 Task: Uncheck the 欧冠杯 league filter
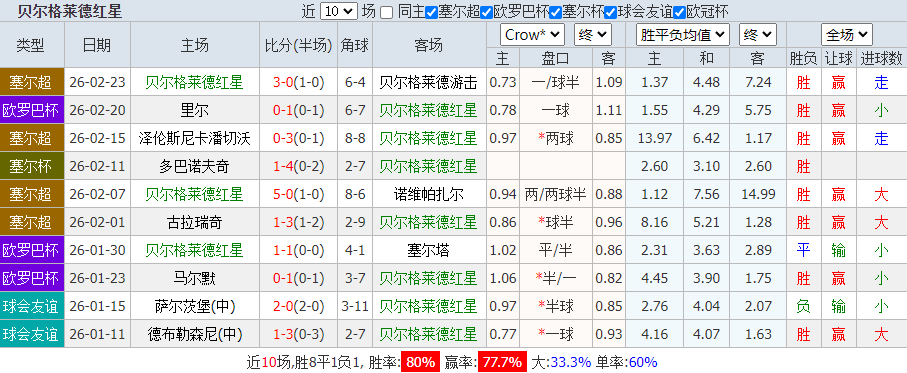pyautogui.click(x=679, y=12)
